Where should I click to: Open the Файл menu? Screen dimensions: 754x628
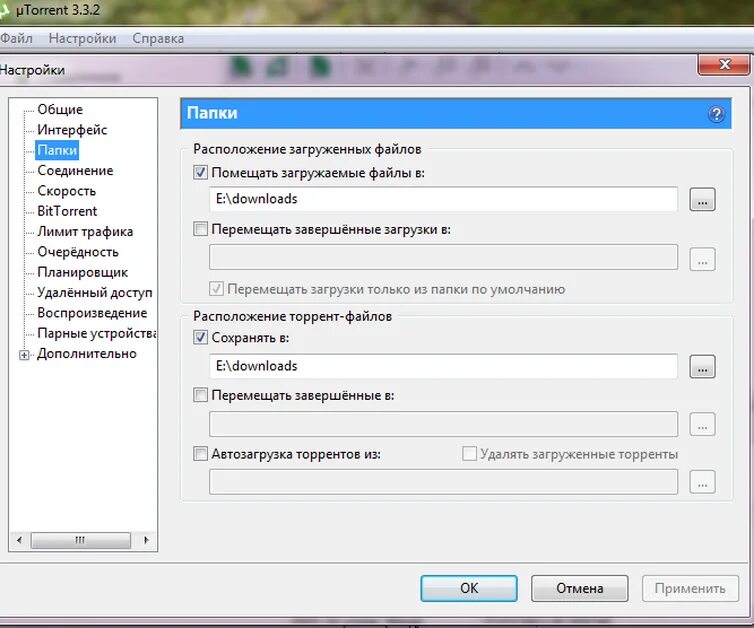click(x=16, y=38)
